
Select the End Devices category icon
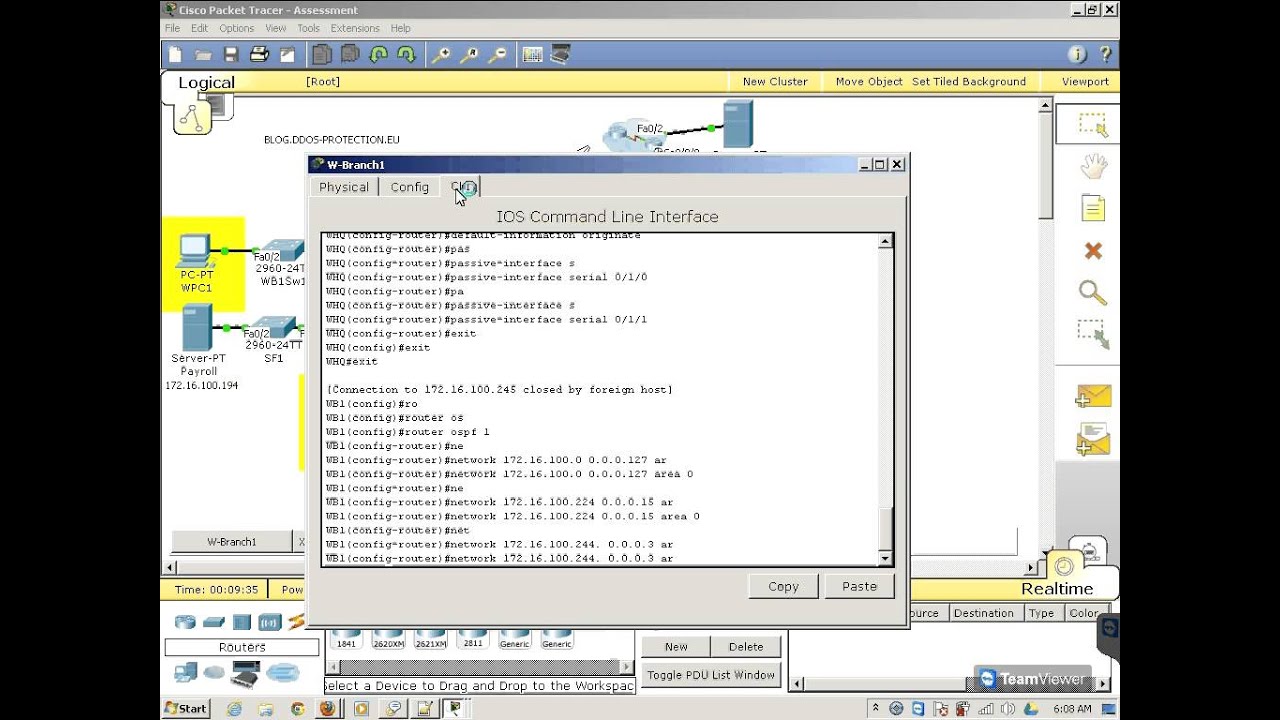point(185,673)
